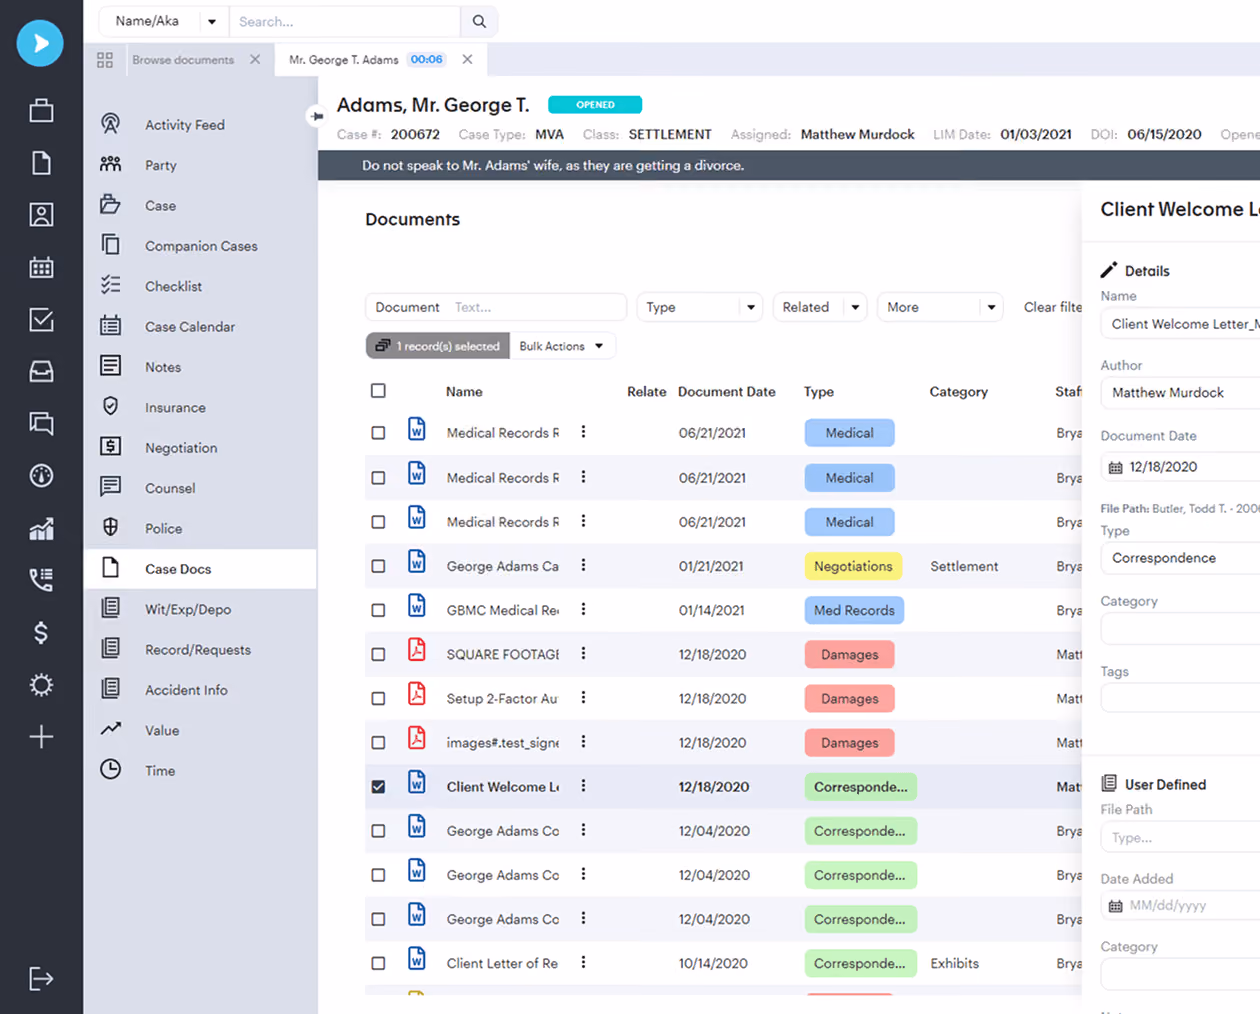Close the Browse documents tab

[x=255, y=60]
